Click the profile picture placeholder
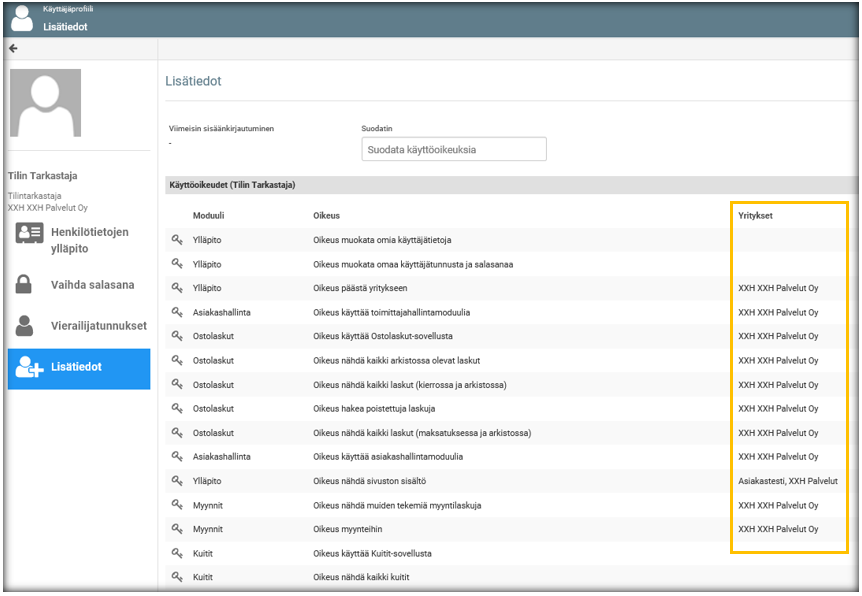The height and width of the screenshot is (596, 862). pyautogui.click(x=45, y=103)
